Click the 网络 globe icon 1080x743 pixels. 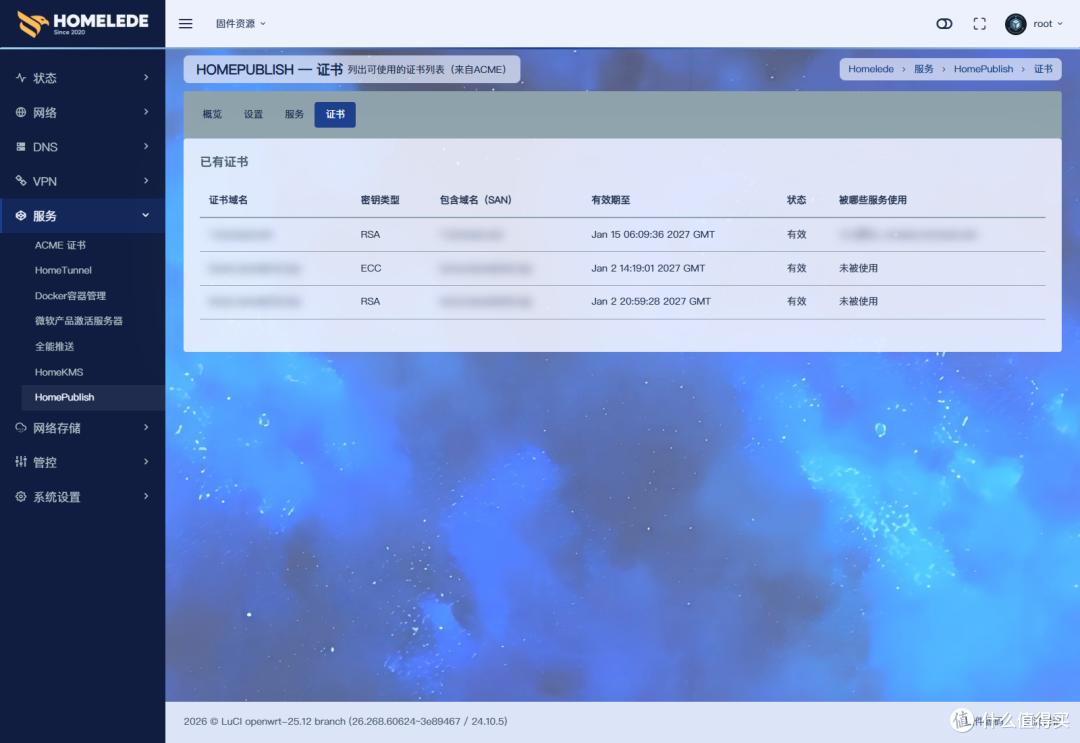[x=21, y=112]
